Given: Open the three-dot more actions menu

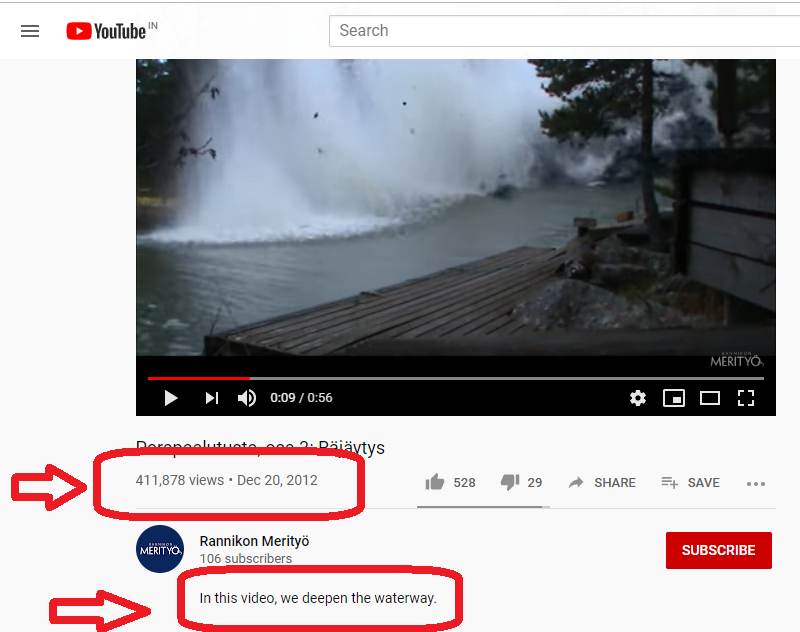Looking at the screenshot, I should (x=756, y=484).
